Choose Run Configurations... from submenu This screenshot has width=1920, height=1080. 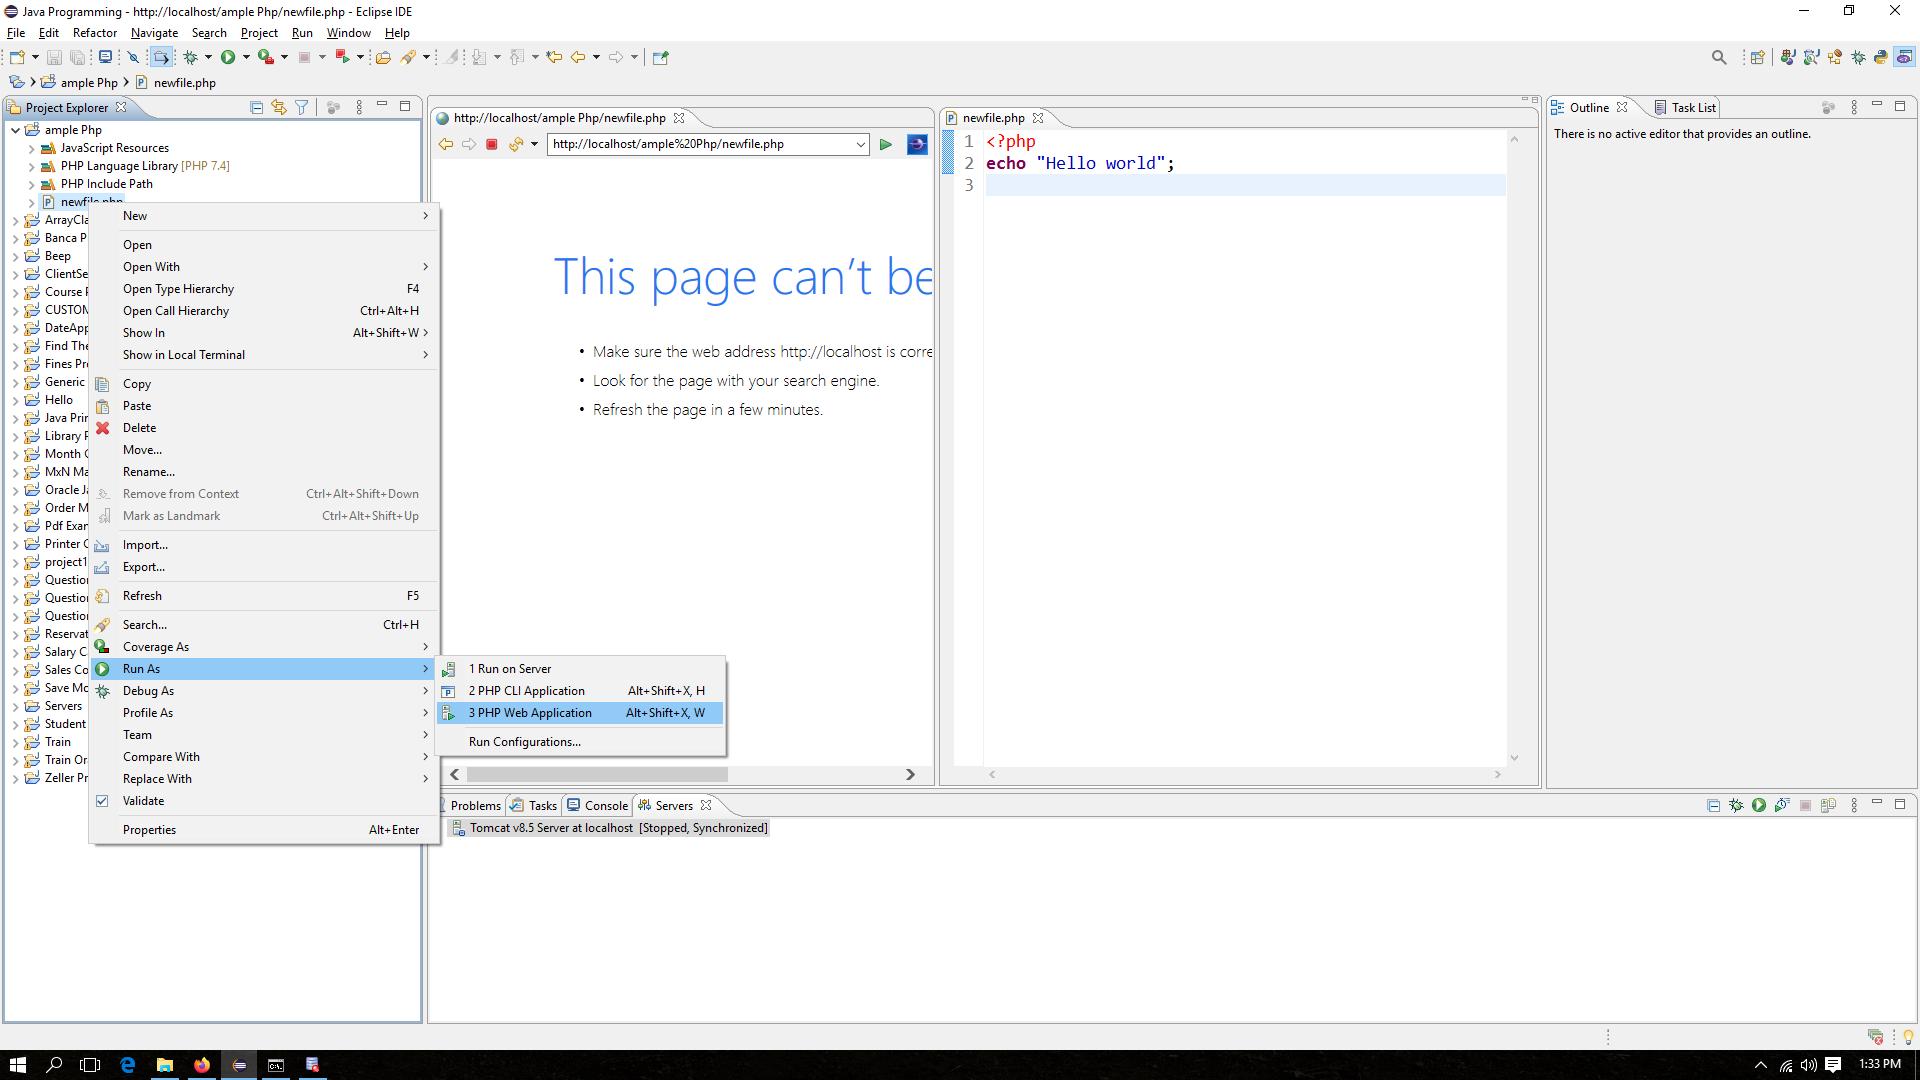coord(524,742)
